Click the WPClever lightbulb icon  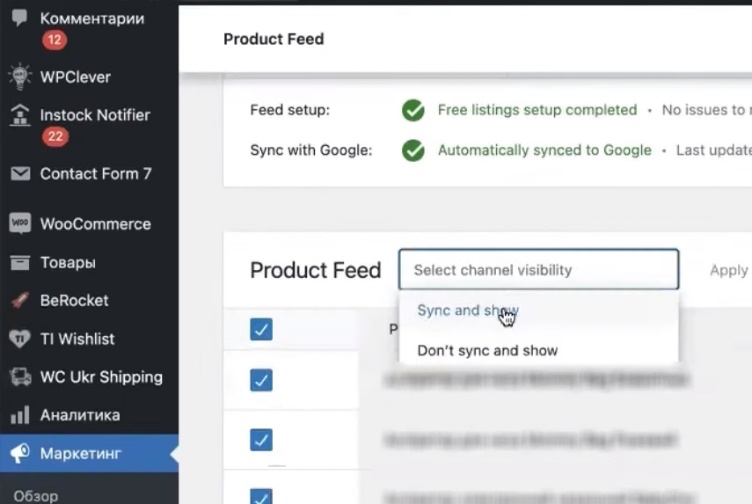point(19,77)
